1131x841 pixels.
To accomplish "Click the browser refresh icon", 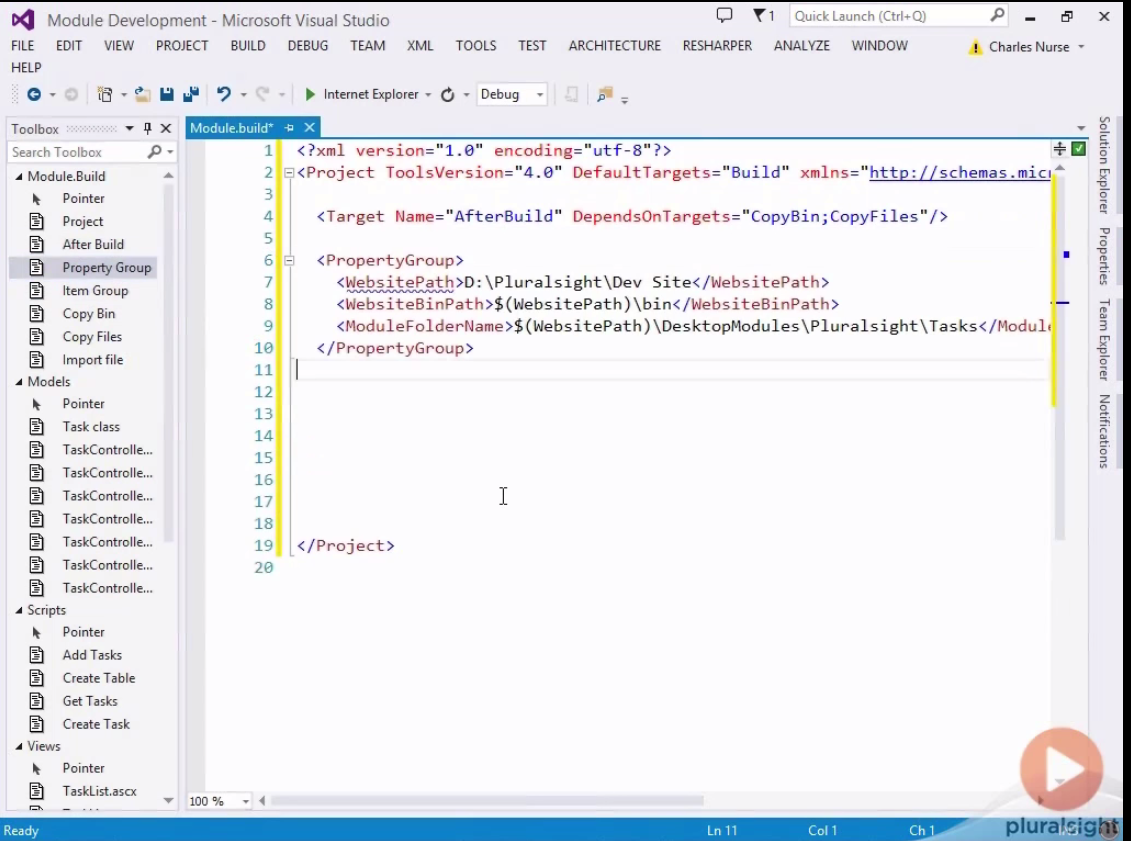I will tap(447, 94).
